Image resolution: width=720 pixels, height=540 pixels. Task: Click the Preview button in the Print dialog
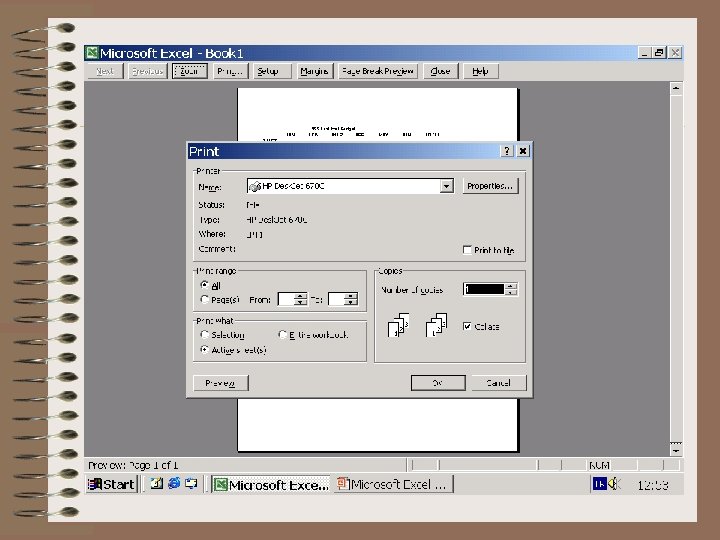click(x=221, y=383)
